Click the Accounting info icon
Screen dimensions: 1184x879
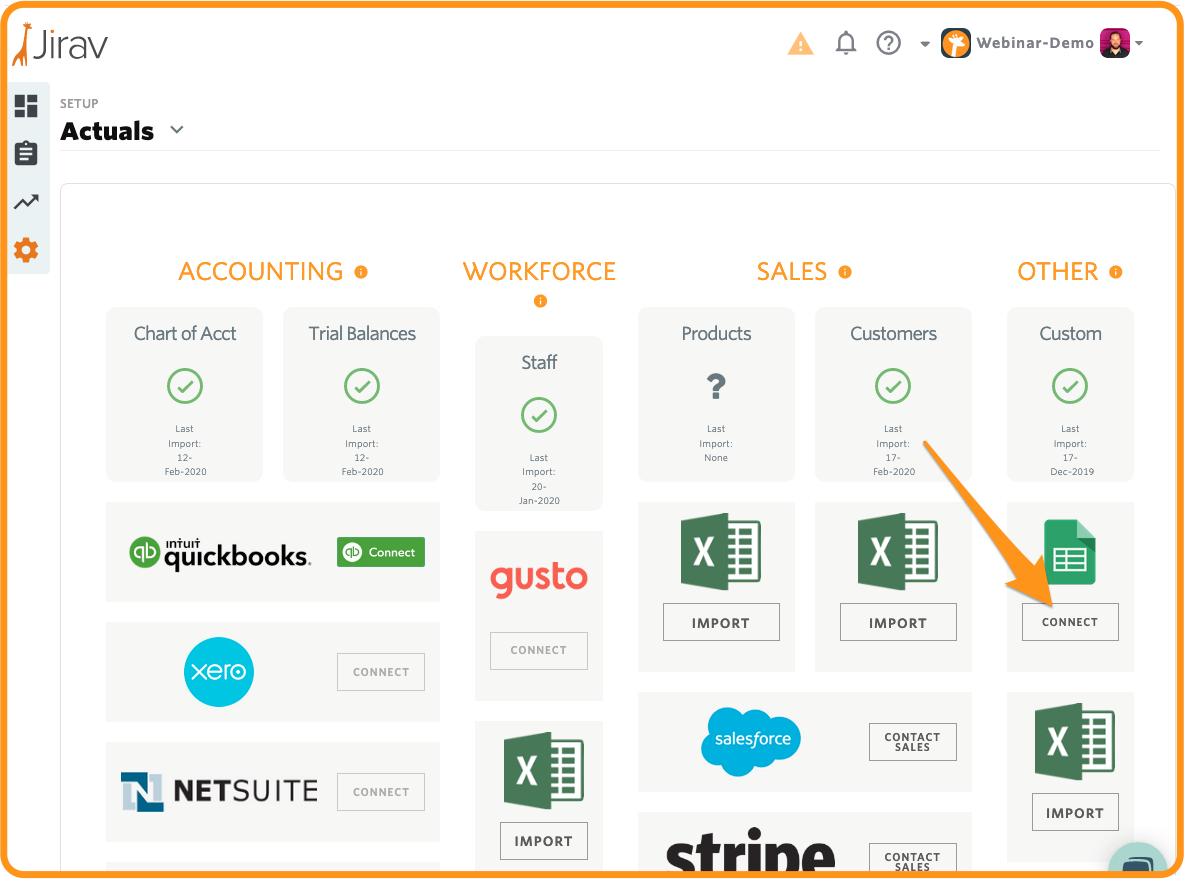pos(362,272)
